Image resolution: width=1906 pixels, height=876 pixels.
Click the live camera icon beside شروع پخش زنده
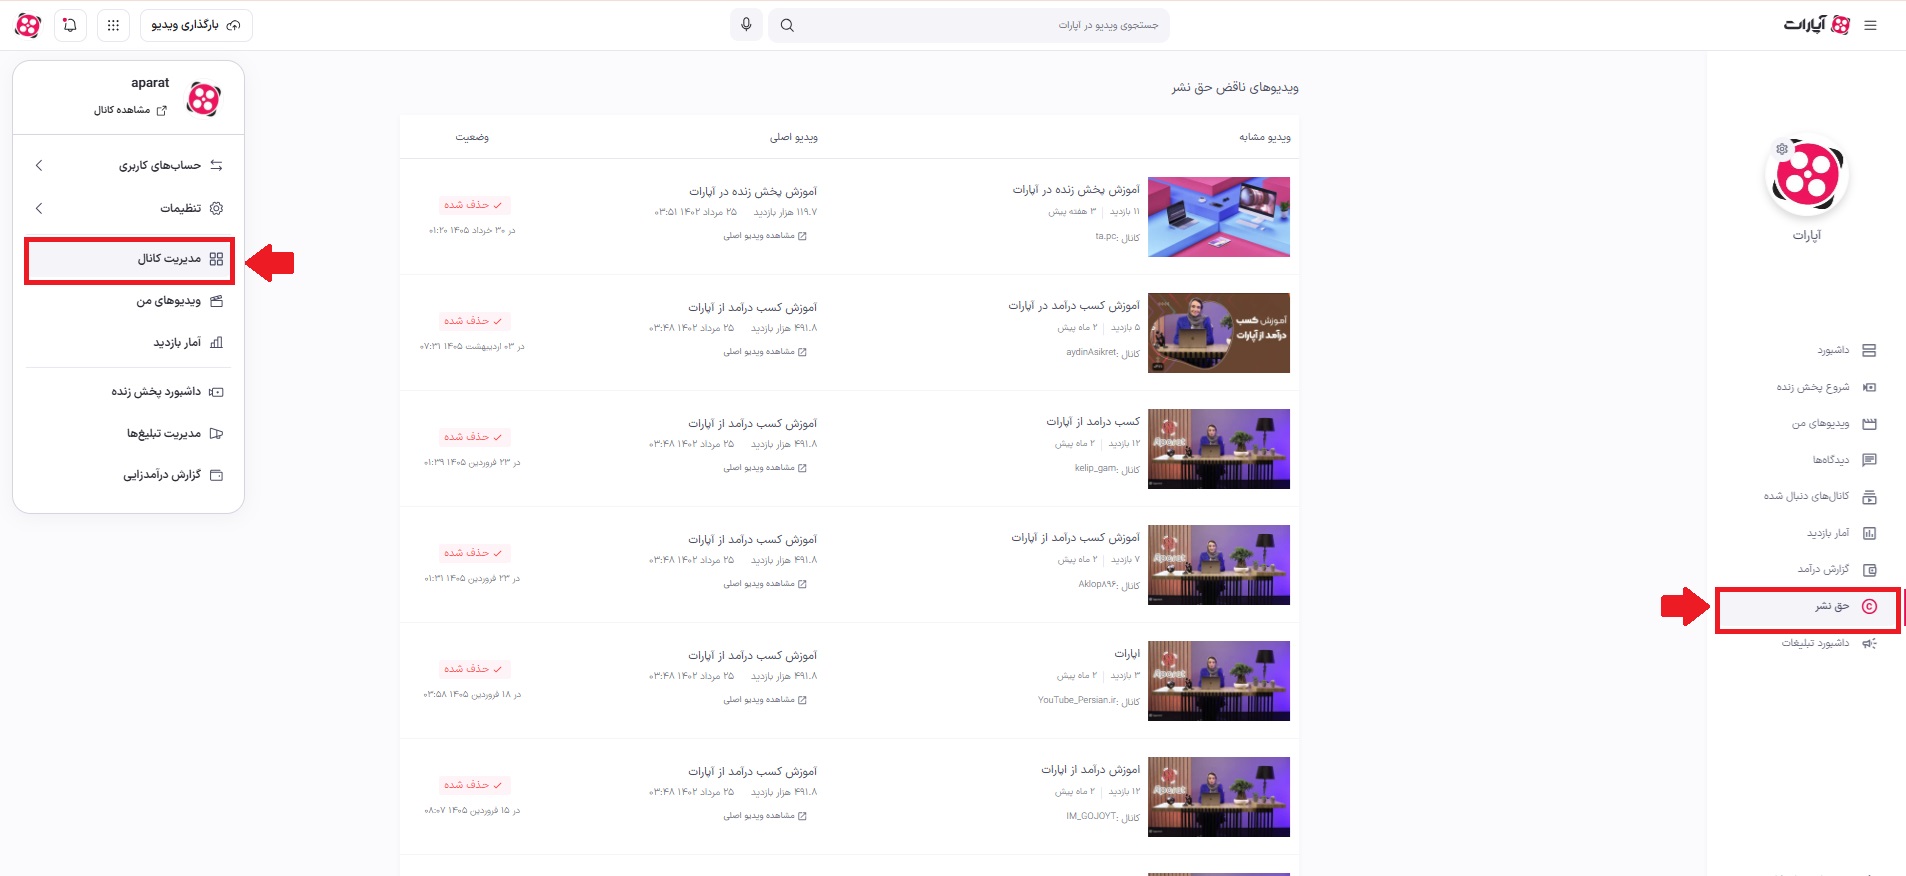click(1869, 387)
